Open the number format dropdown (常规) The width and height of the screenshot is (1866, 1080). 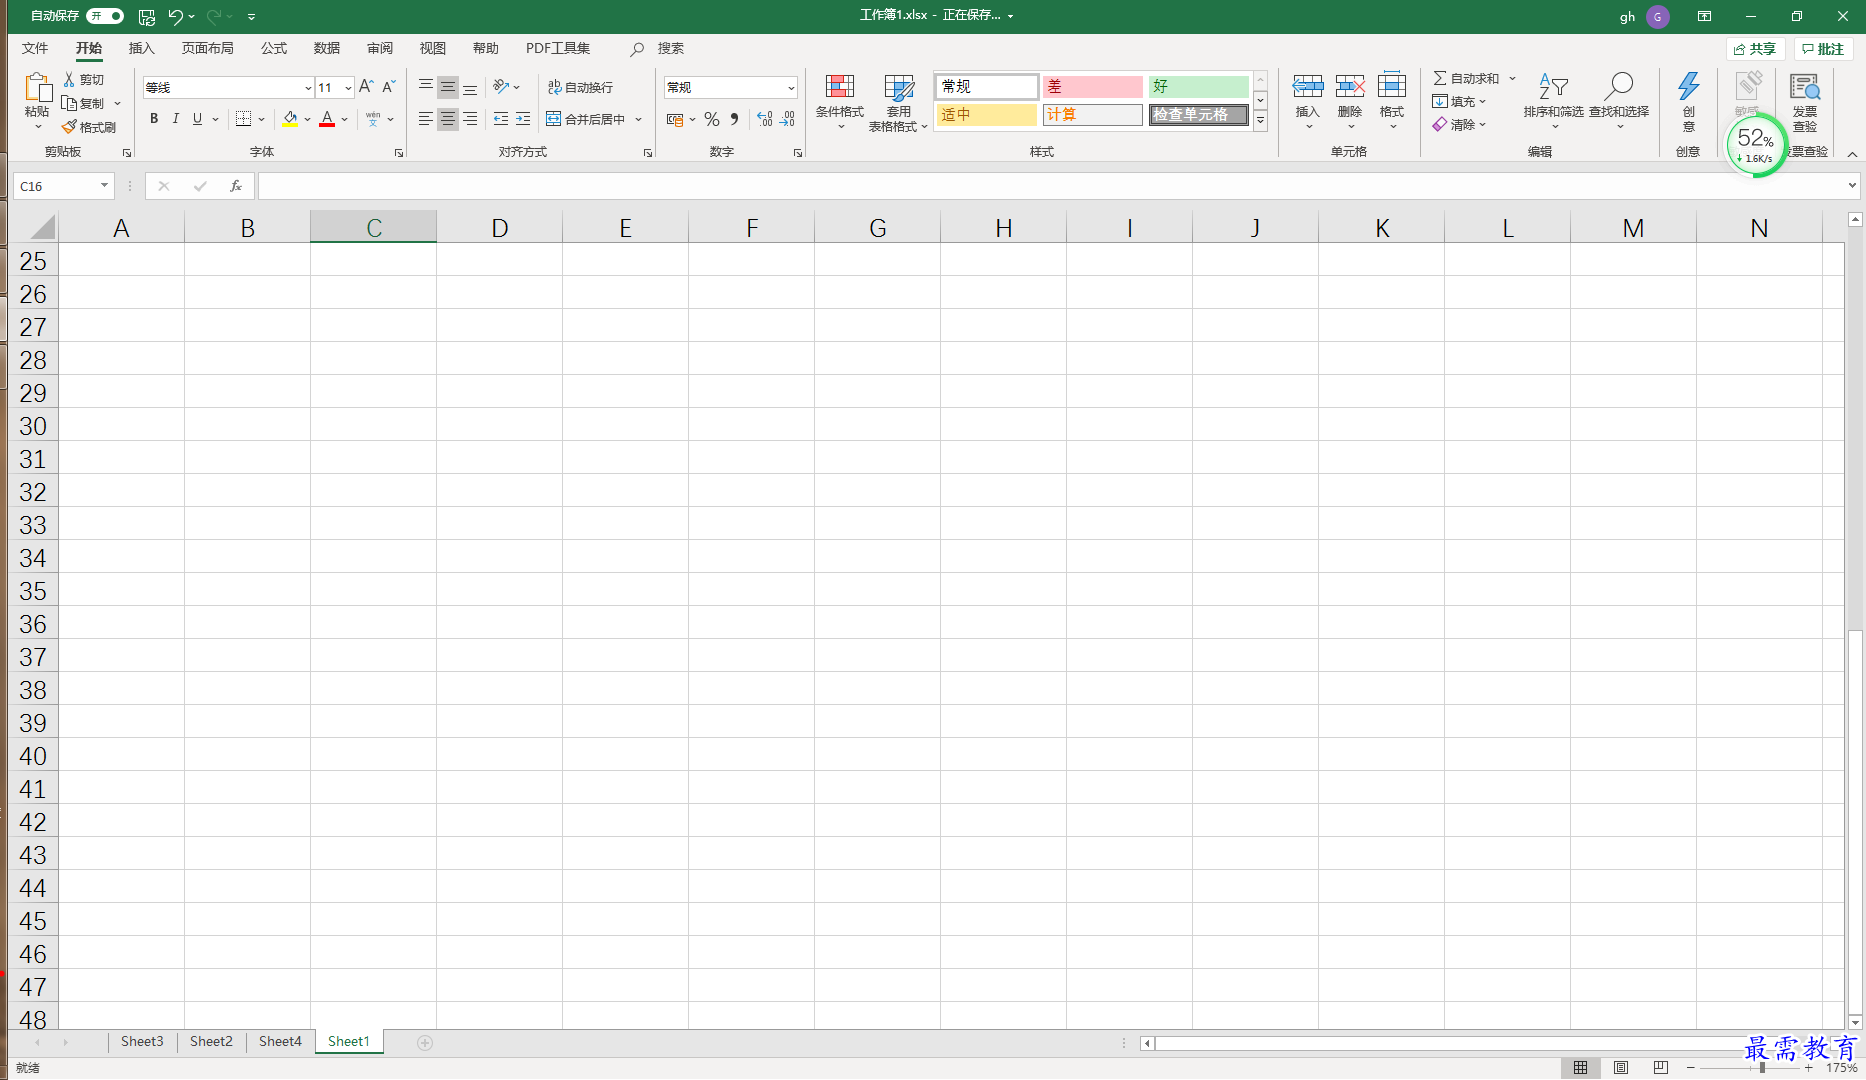(791, 88)
